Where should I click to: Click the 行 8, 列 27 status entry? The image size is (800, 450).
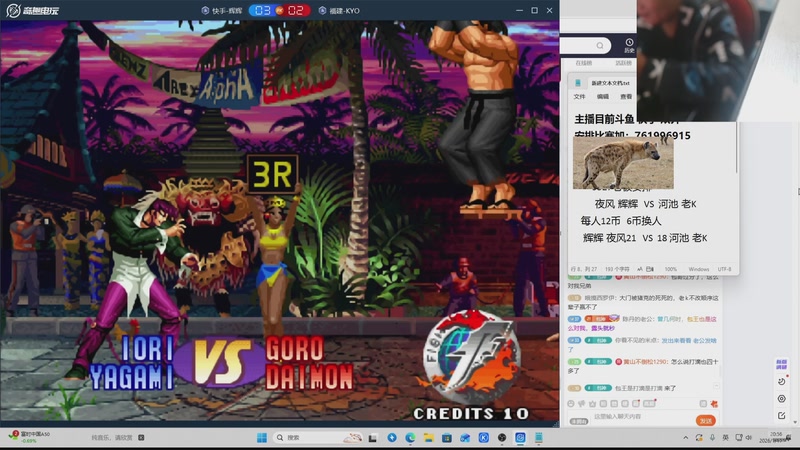pyautogui.click(x=584, y=269)
